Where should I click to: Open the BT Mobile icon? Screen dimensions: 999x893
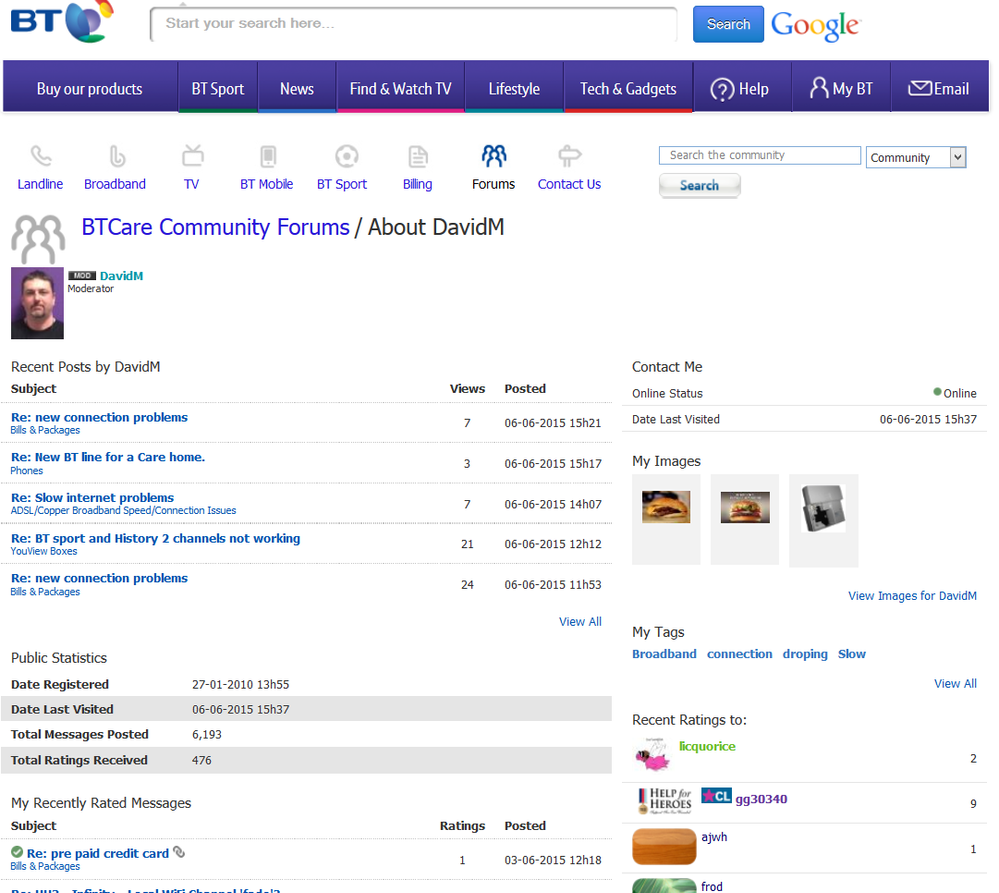click(x=268, y=156)
